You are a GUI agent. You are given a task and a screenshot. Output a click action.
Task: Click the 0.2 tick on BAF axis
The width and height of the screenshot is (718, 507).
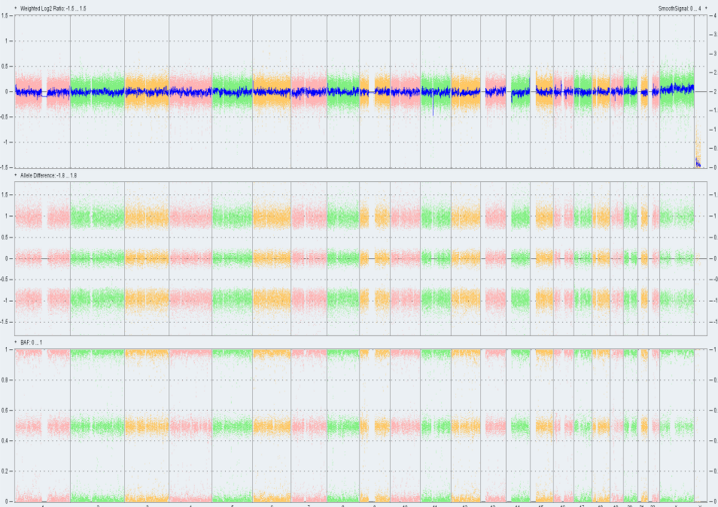coord(6,471)
